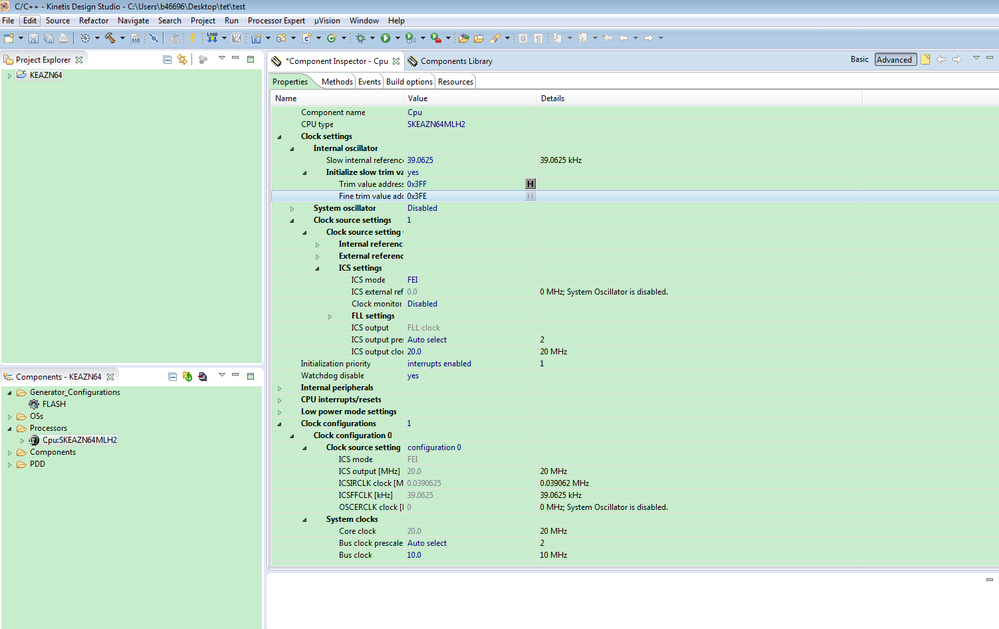Switch to the Events tab

pos(369,82)
